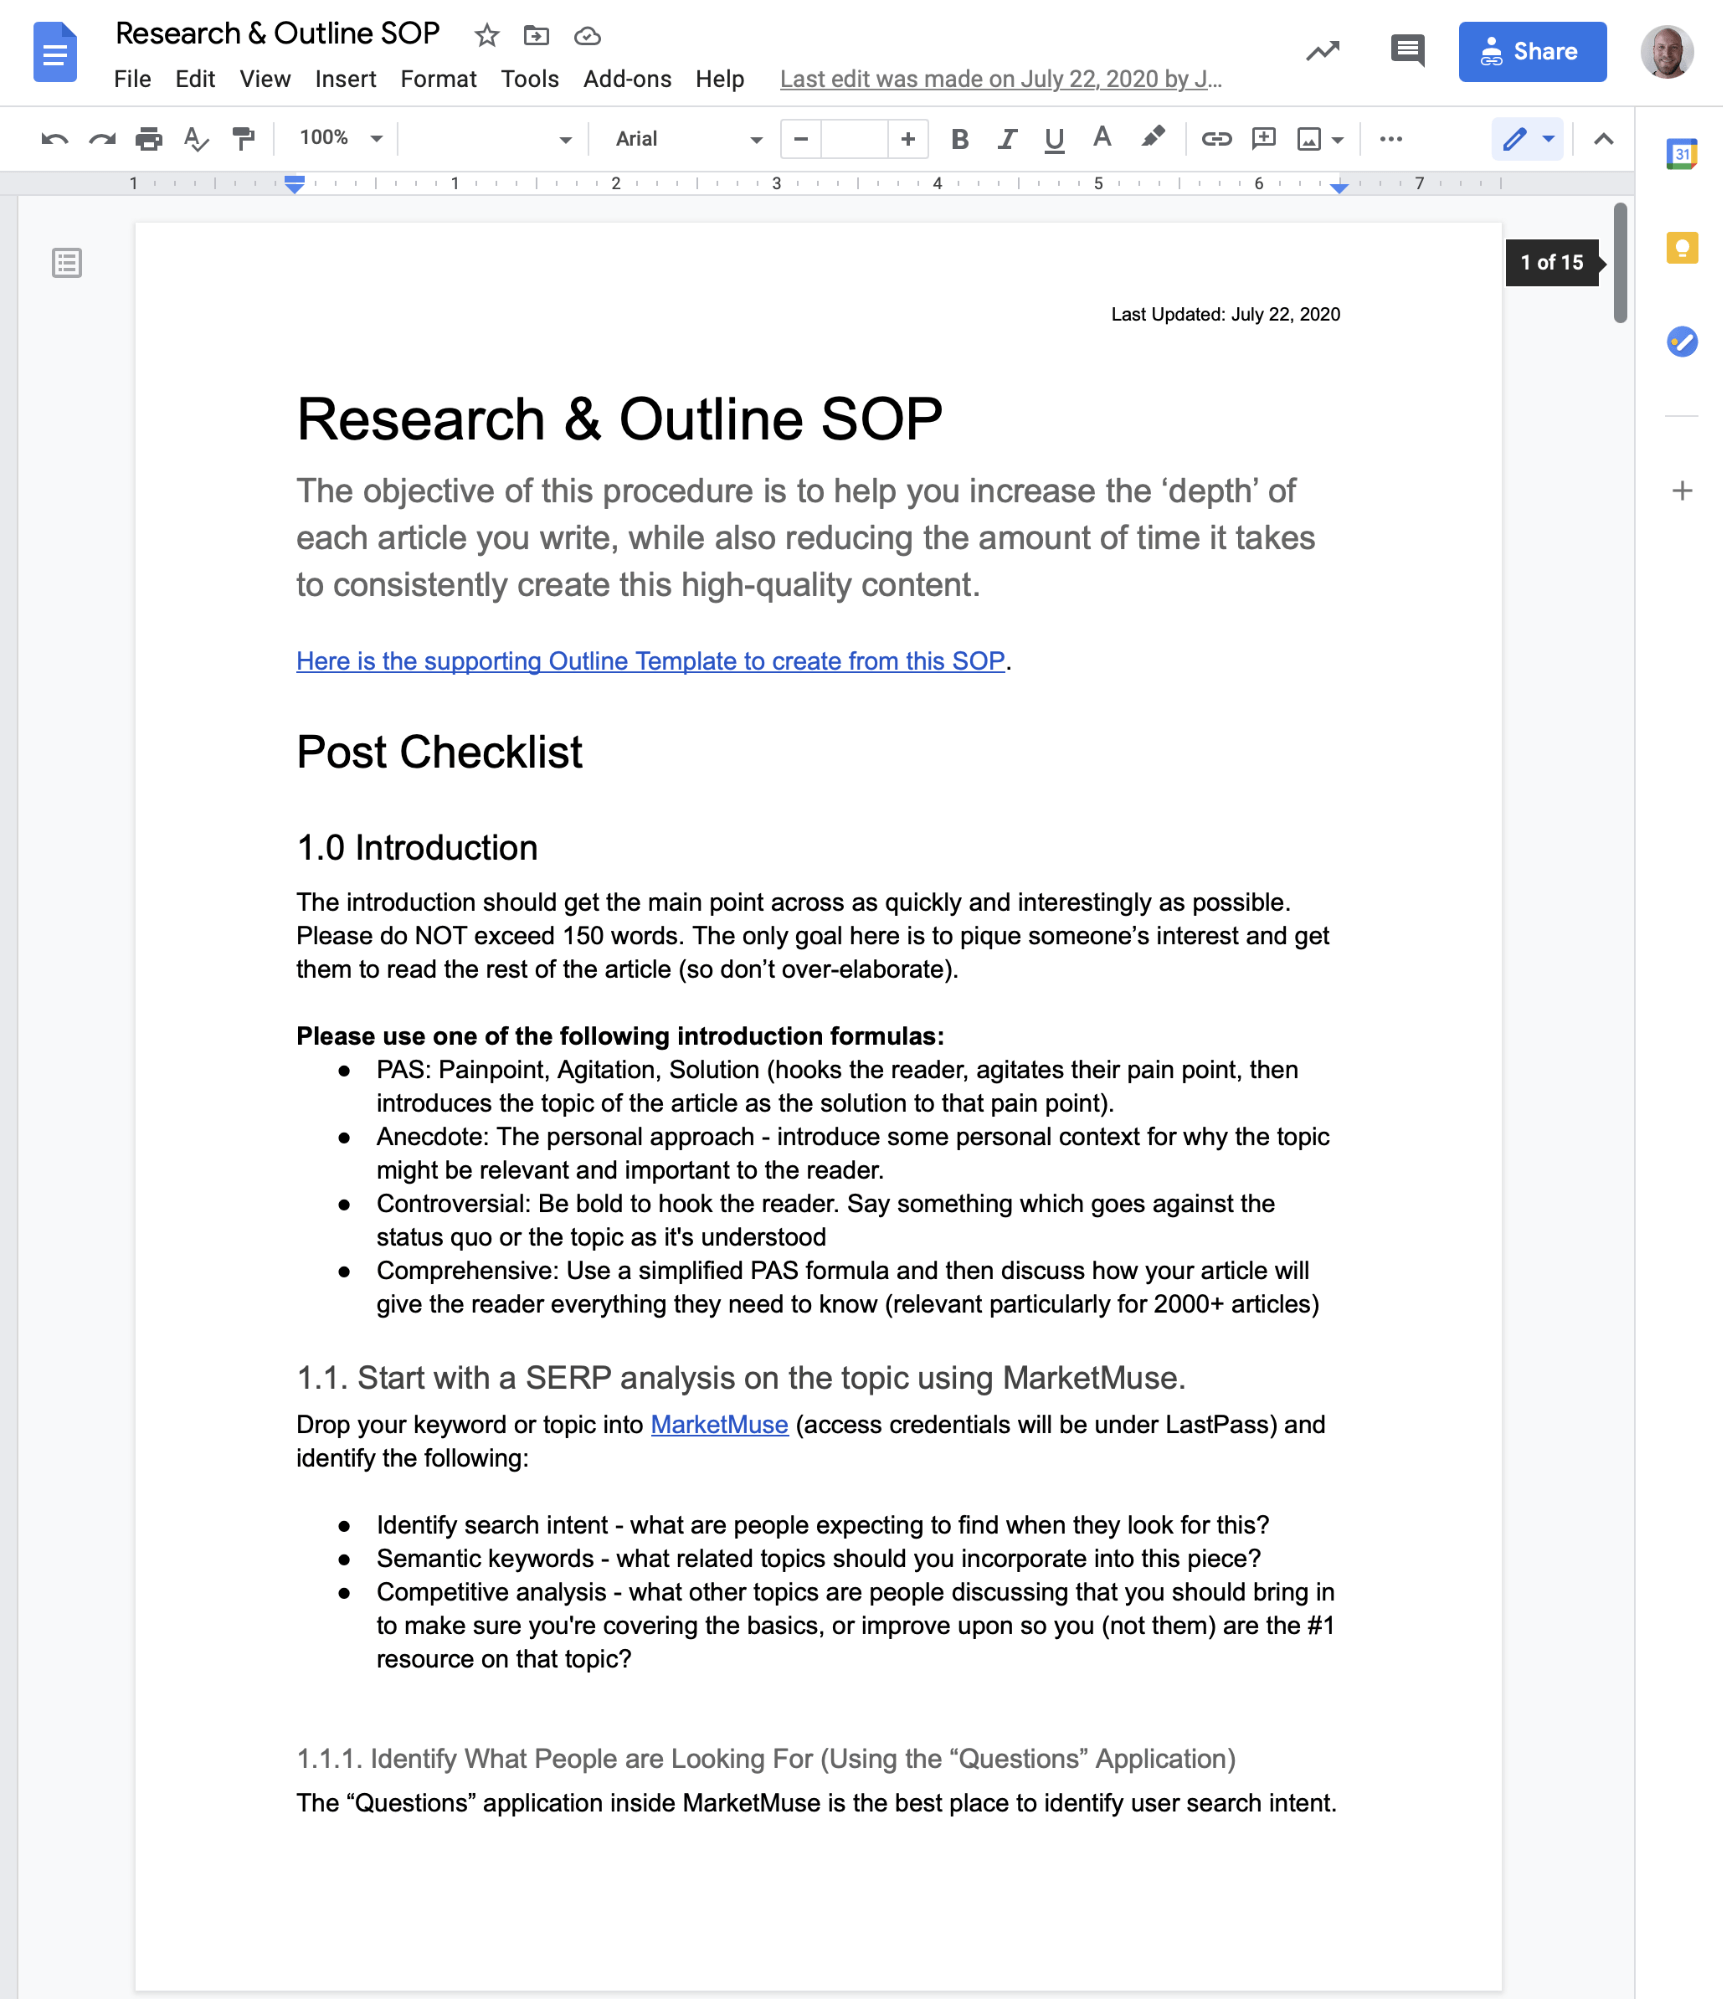Select the Paint format tool
Screen dimensions: 1723x1999
pyautogui.click(x=243, y=139)
